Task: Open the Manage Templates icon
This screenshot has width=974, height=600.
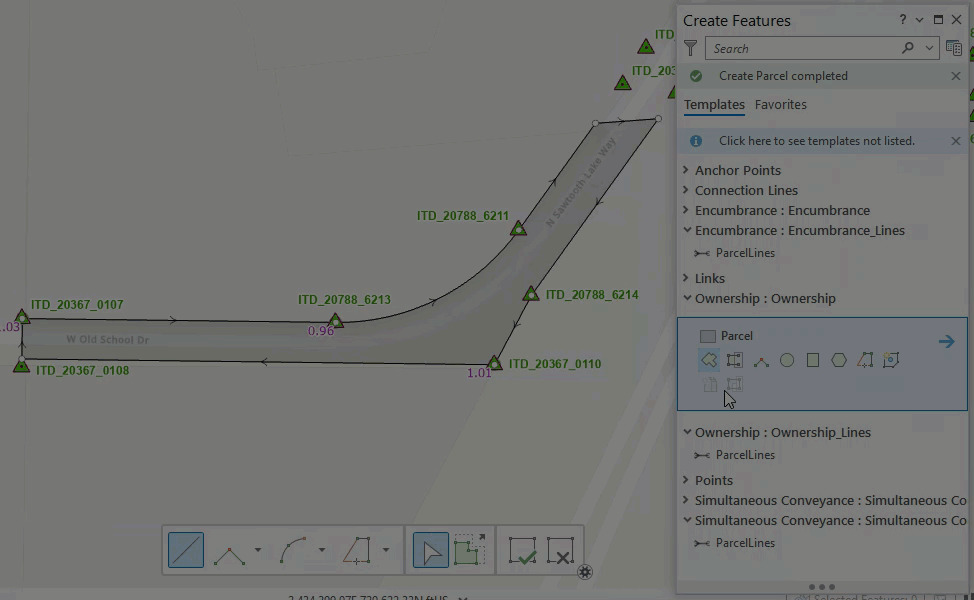Action: (953, 47)
